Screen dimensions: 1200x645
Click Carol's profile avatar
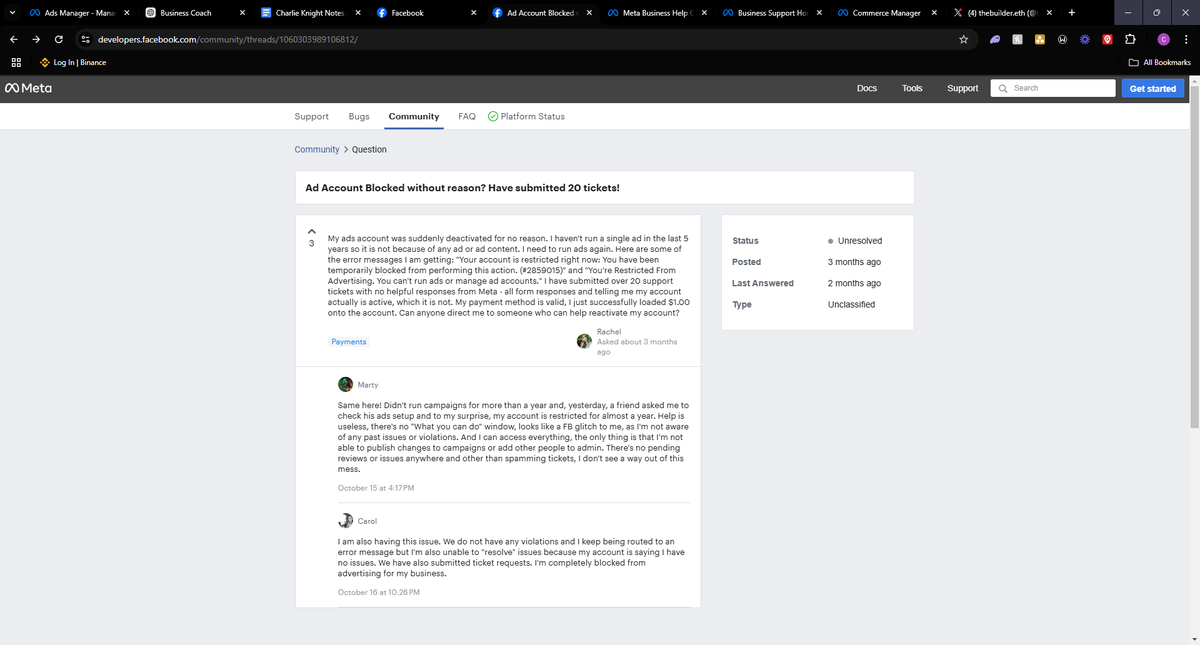pos(345,520)
